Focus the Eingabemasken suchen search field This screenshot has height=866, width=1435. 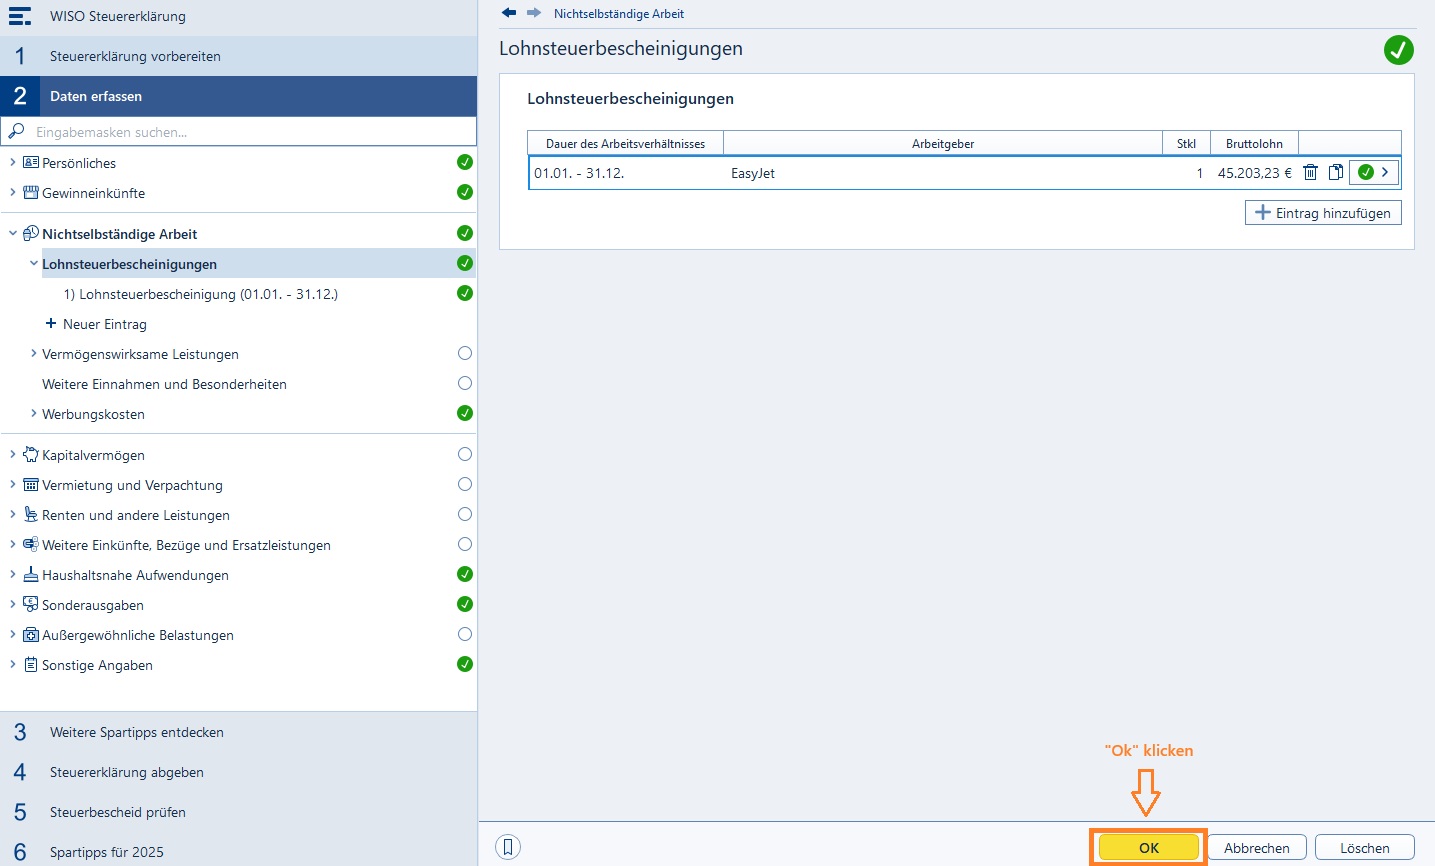click(x=238, y=131)
